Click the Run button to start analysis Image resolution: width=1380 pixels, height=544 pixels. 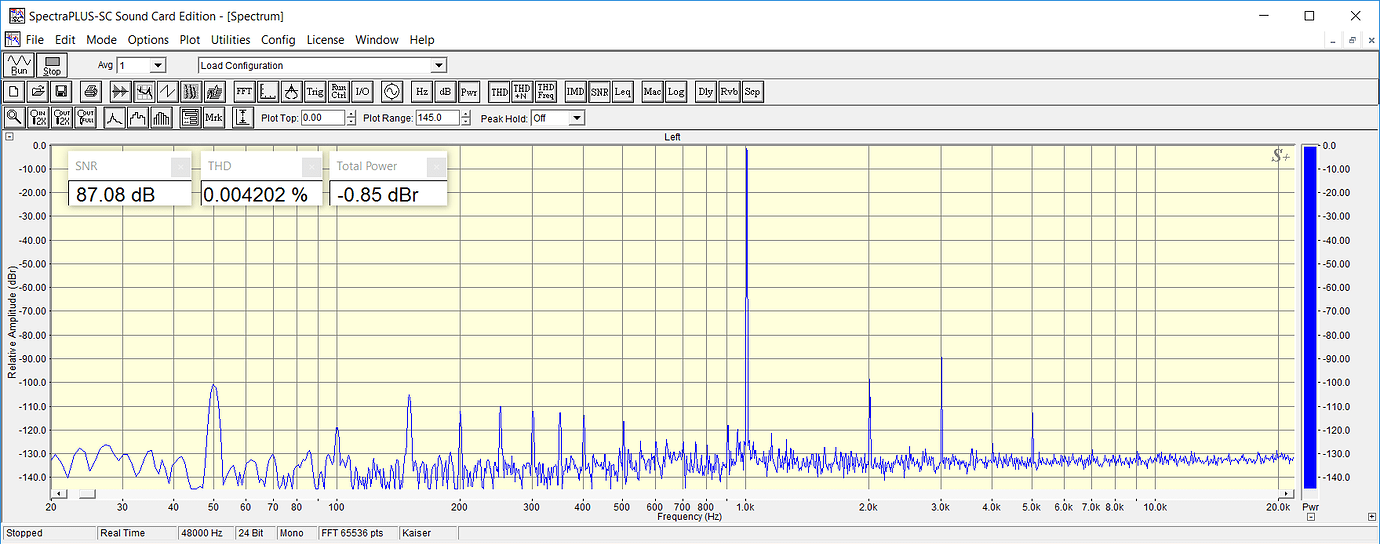click(x=19, y=66)
